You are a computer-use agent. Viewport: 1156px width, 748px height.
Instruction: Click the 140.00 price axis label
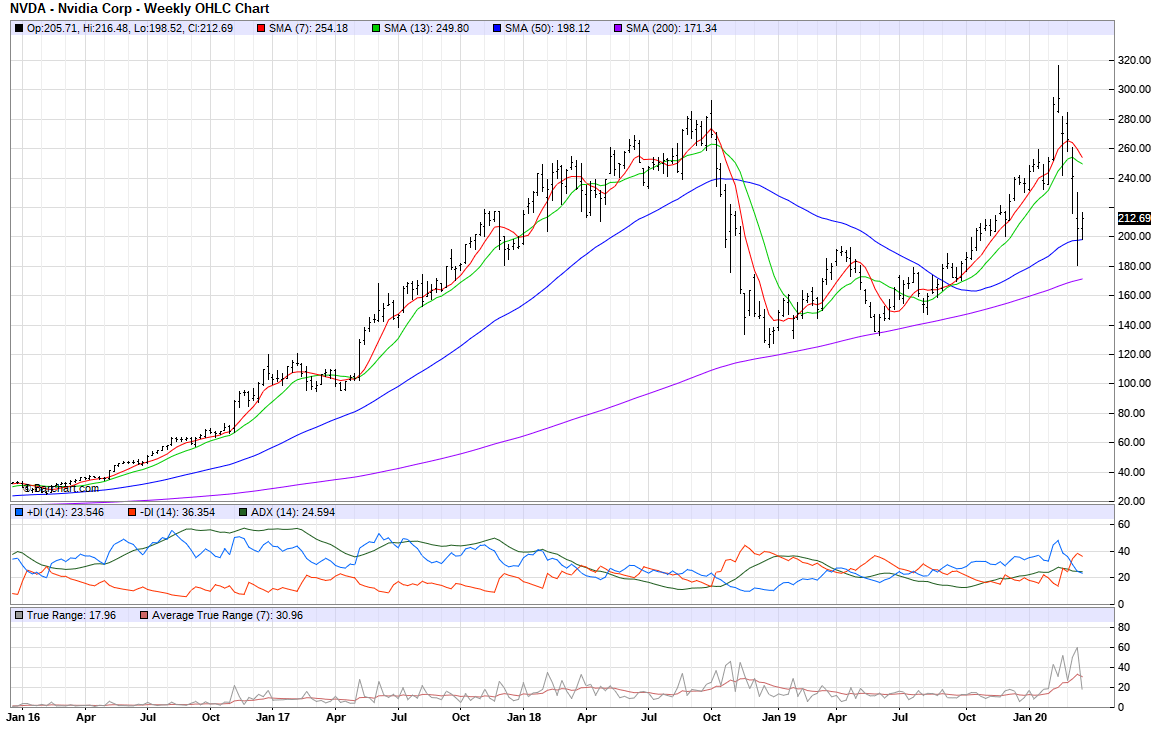point(1134,325)
